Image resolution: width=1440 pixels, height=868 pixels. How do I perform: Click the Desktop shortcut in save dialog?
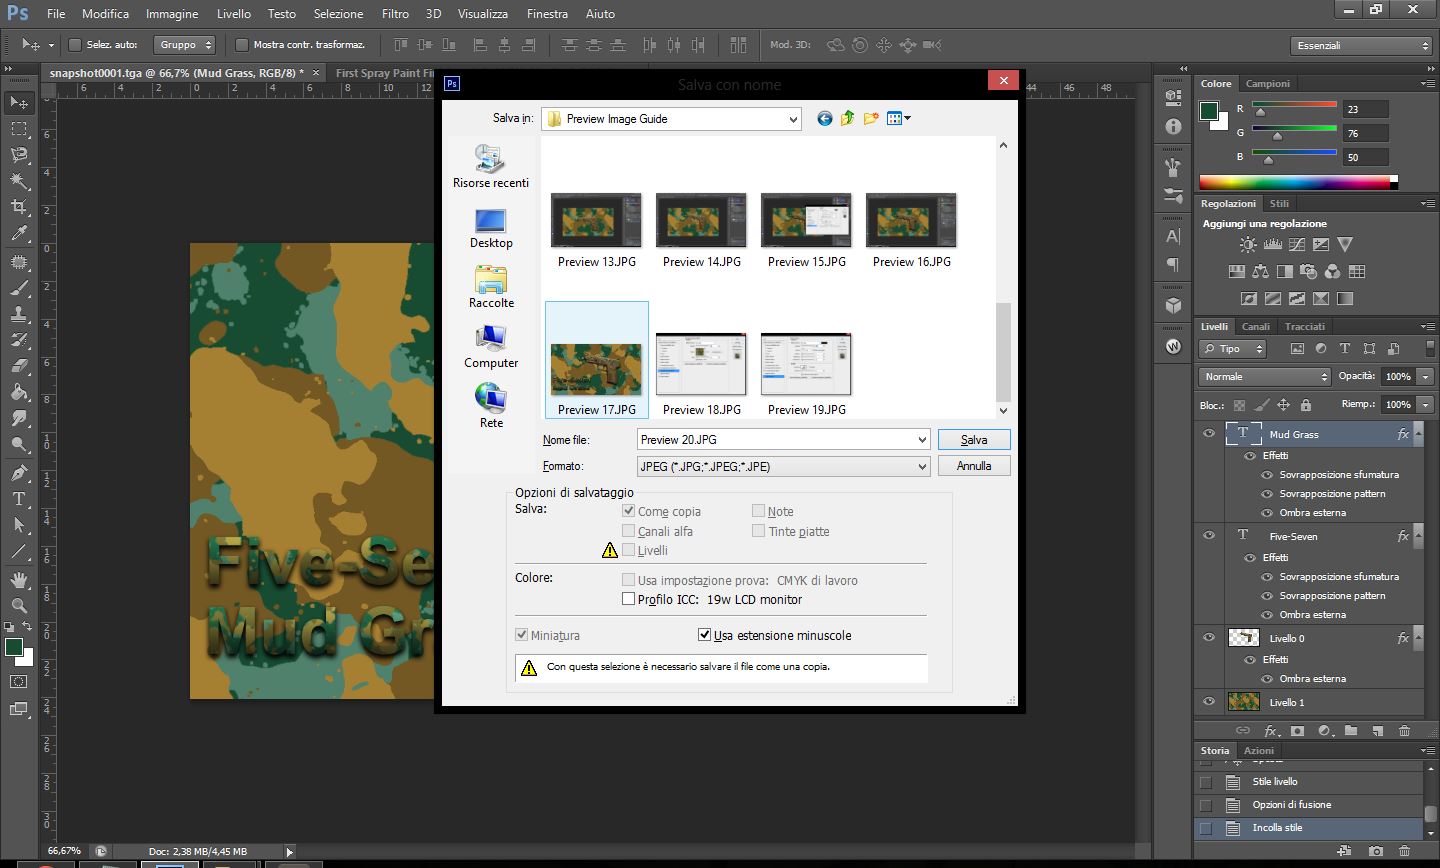491,228
